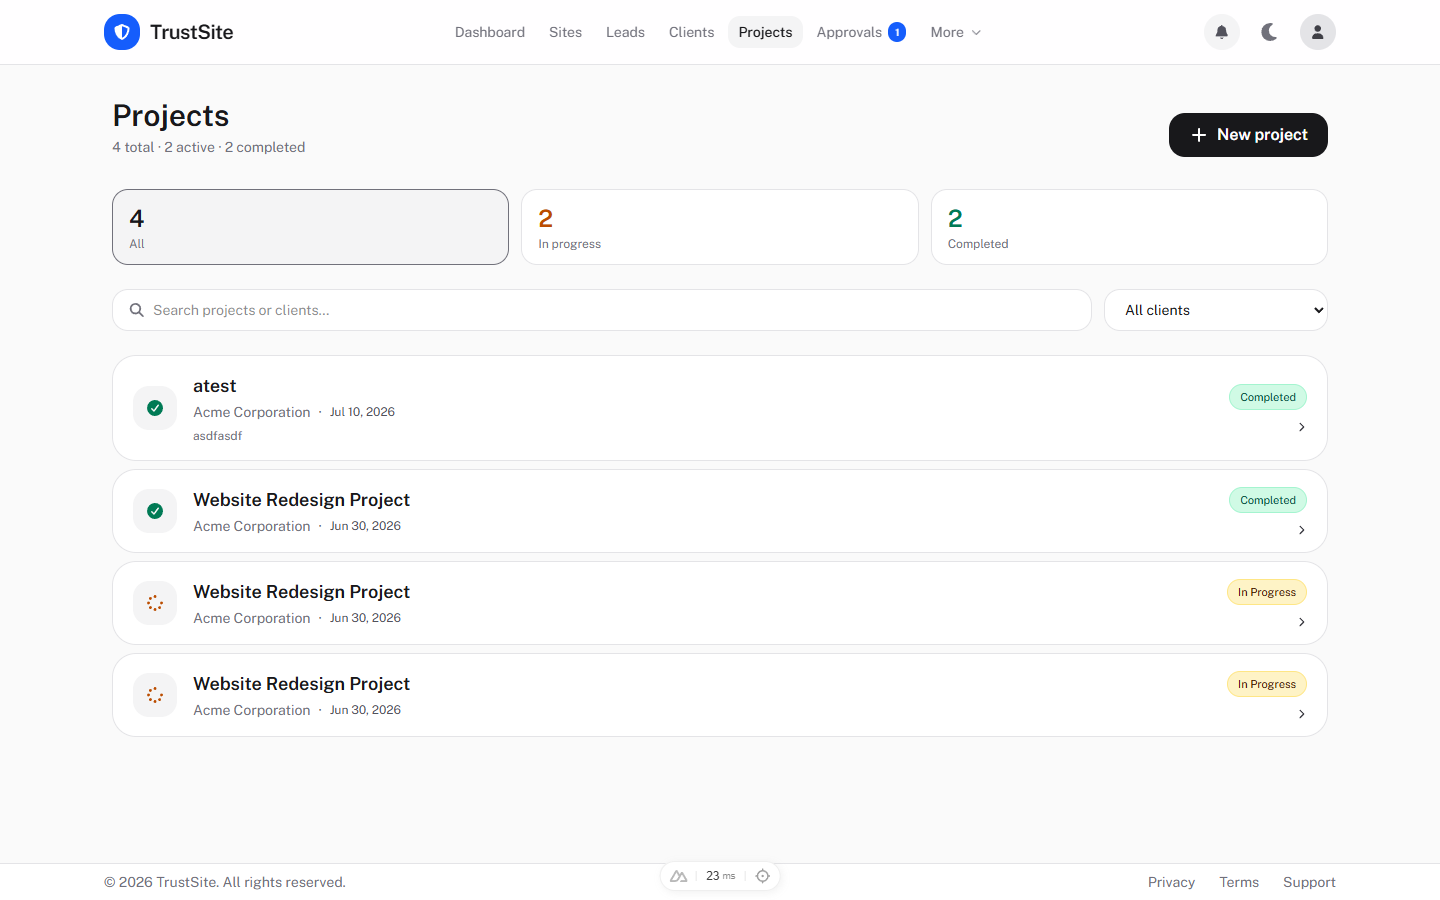The image size is (1440, 900).
Task: Activate the component inspector target icon
Action: [763, 876]
